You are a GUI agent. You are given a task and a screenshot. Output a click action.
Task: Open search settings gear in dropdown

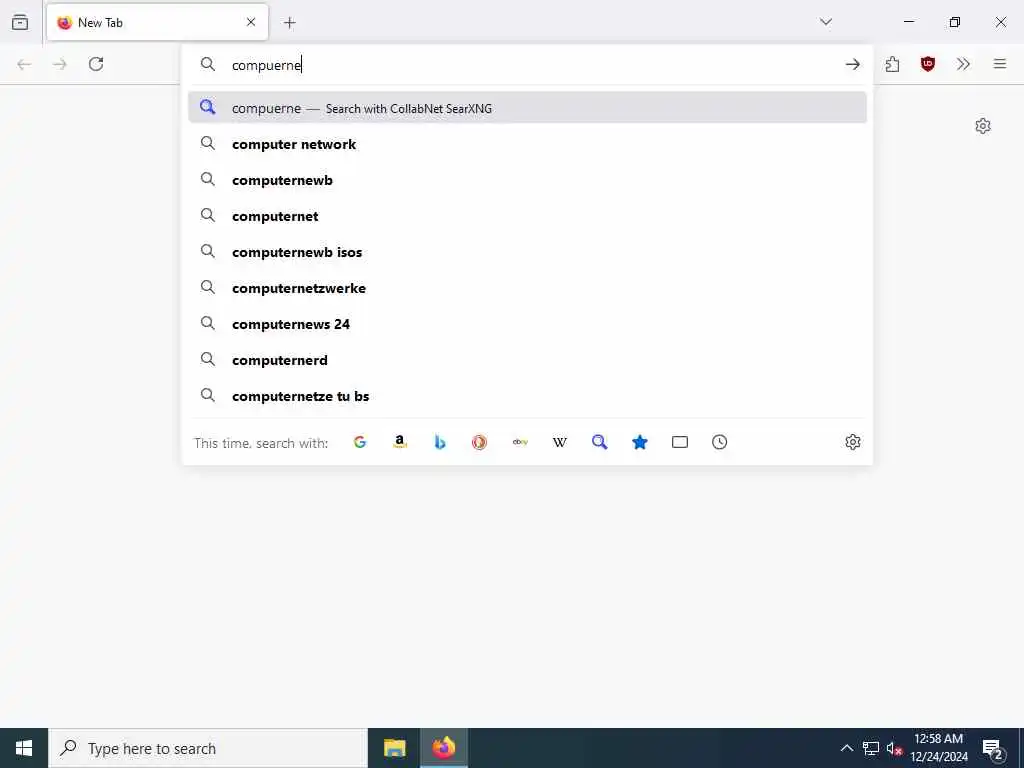[852, 442]
